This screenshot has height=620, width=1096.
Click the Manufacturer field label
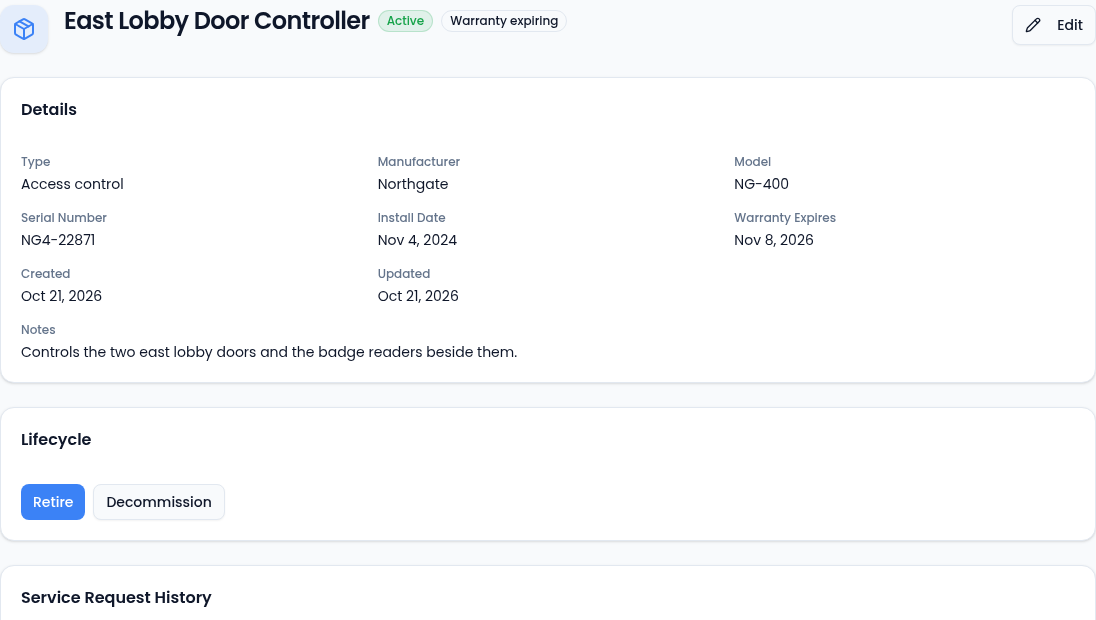point(419,161)
